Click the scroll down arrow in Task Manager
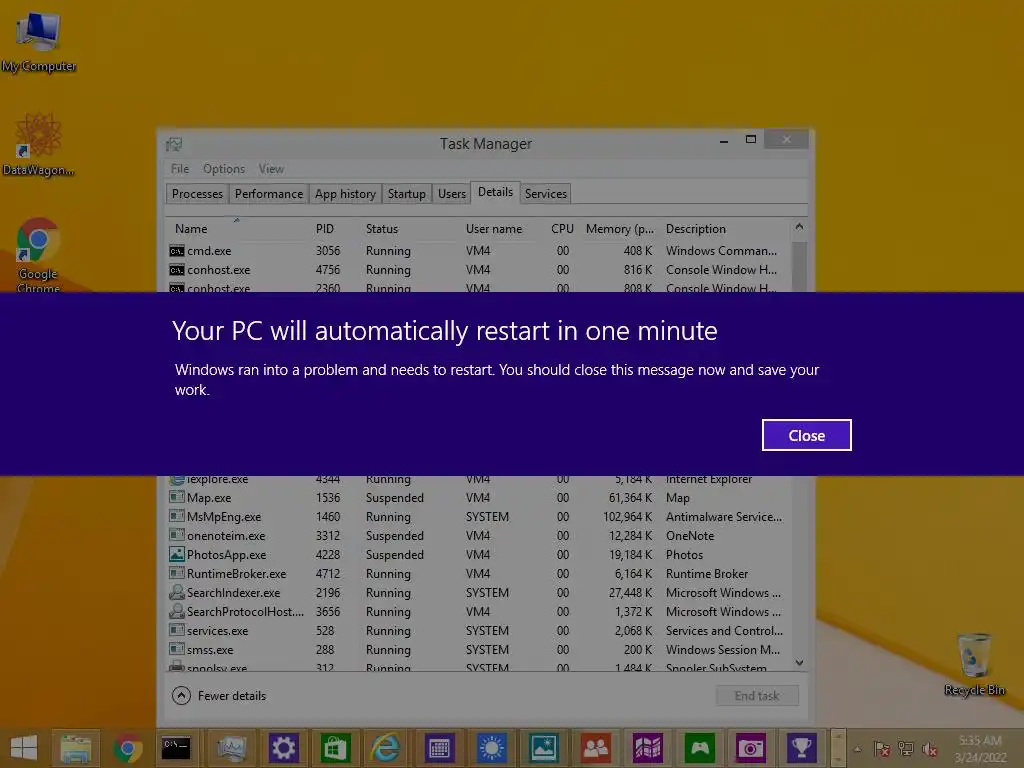Image resolution: width=1024 pixels, height=768 pixels. (x=799, y=662)
